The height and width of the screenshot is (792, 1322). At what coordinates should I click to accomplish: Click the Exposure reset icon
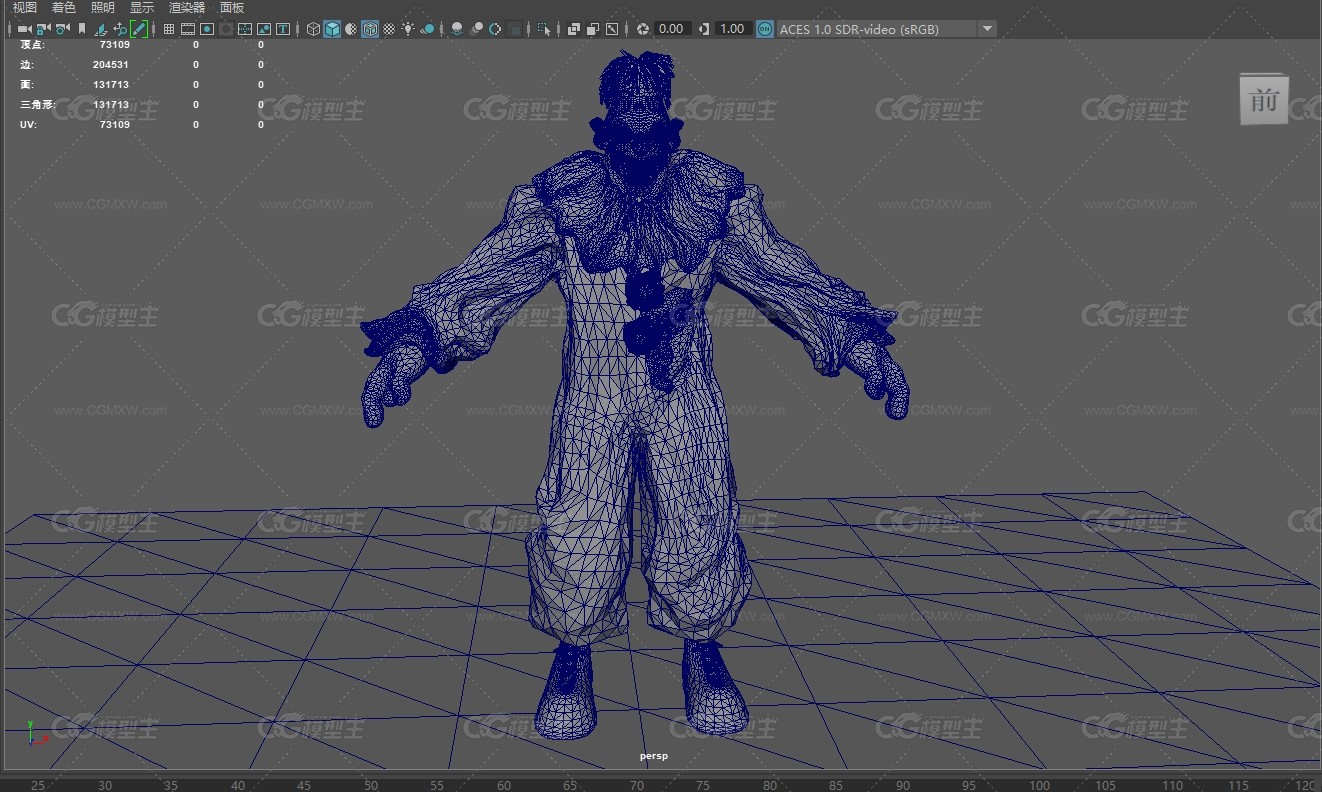tap(643, 29)
